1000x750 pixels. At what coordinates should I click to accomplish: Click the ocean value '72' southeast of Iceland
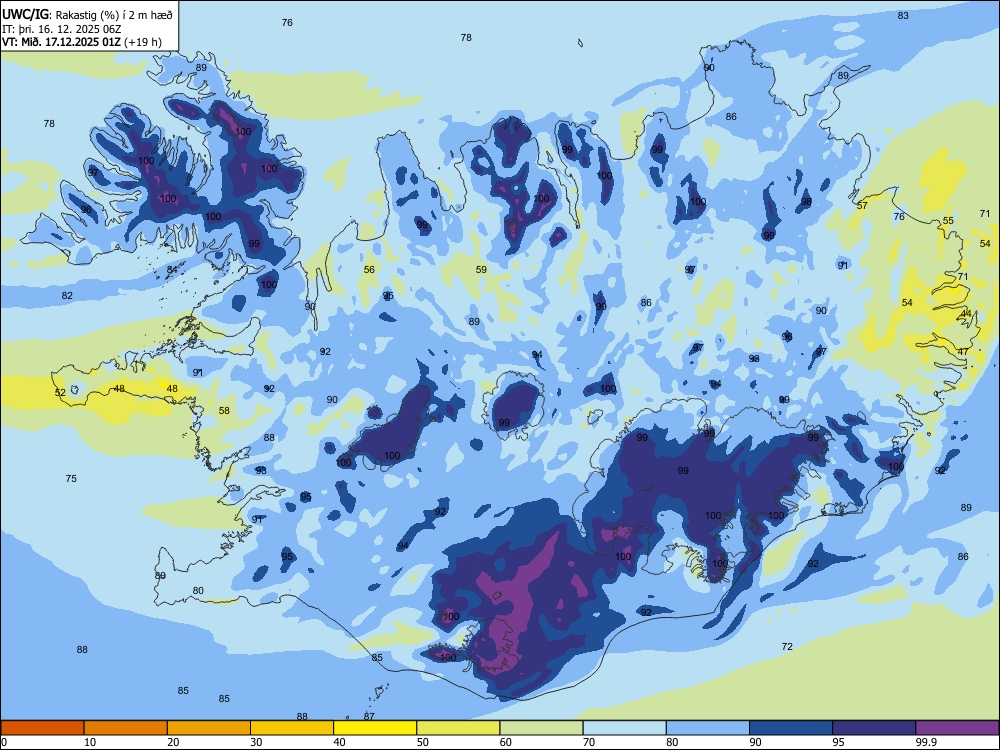coord(787,646)
